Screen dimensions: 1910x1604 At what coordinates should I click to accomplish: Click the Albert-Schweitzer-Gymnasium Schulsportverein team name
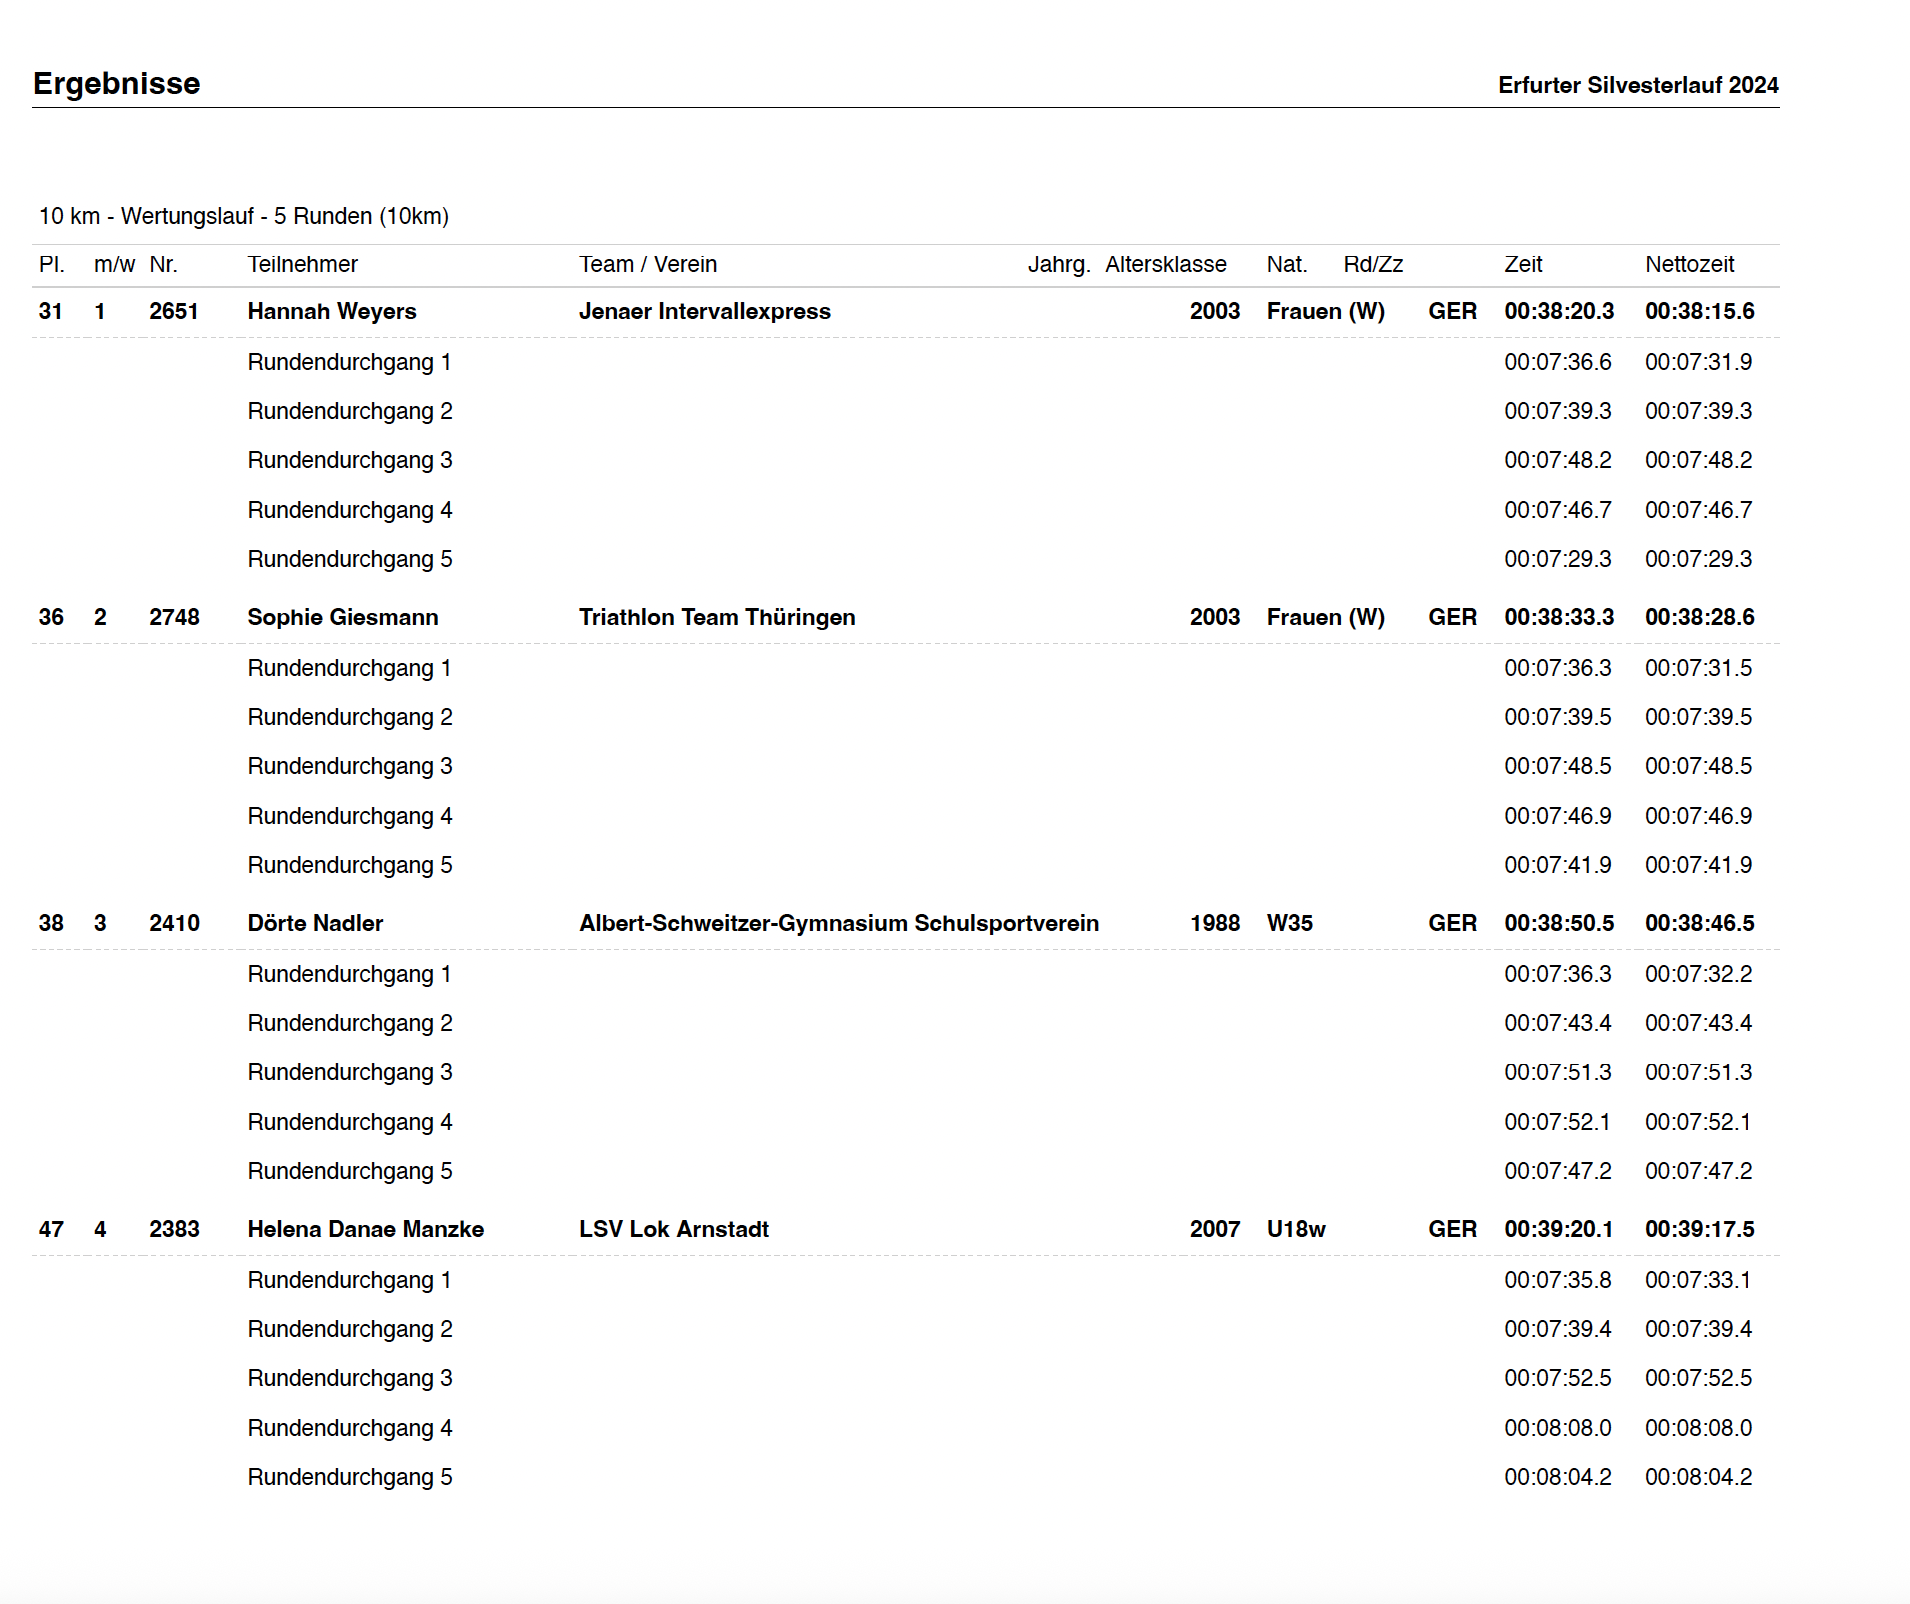point(838,923)
